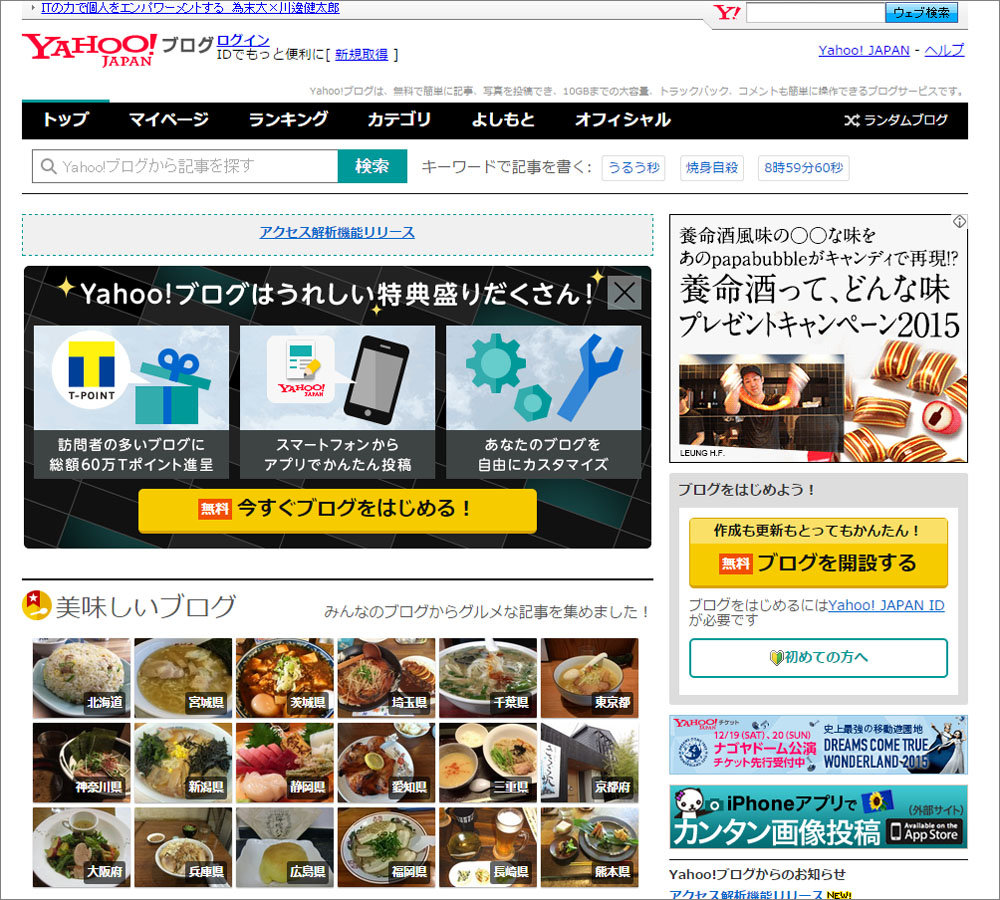
Task: Click the 美味しいブログ star icon
Action: click(36, 605)
